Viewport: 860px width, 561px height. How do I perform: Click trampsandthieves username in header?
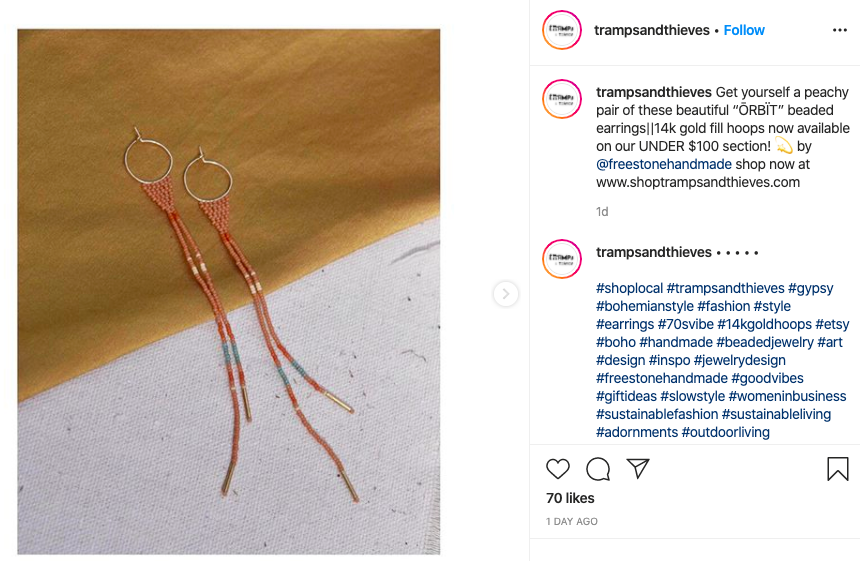652,30
